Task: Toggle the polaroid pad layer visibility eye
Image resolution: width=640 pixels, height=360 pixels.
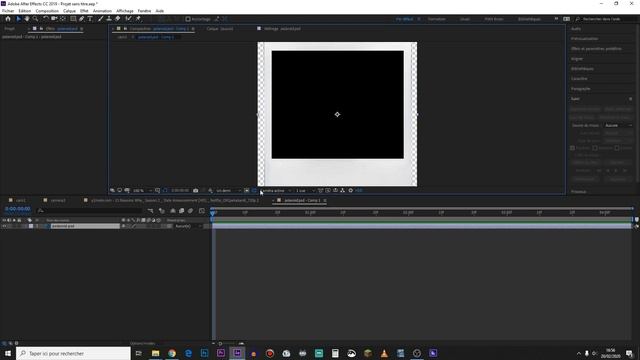Action: pyautogui.click(x=4, y=226)
